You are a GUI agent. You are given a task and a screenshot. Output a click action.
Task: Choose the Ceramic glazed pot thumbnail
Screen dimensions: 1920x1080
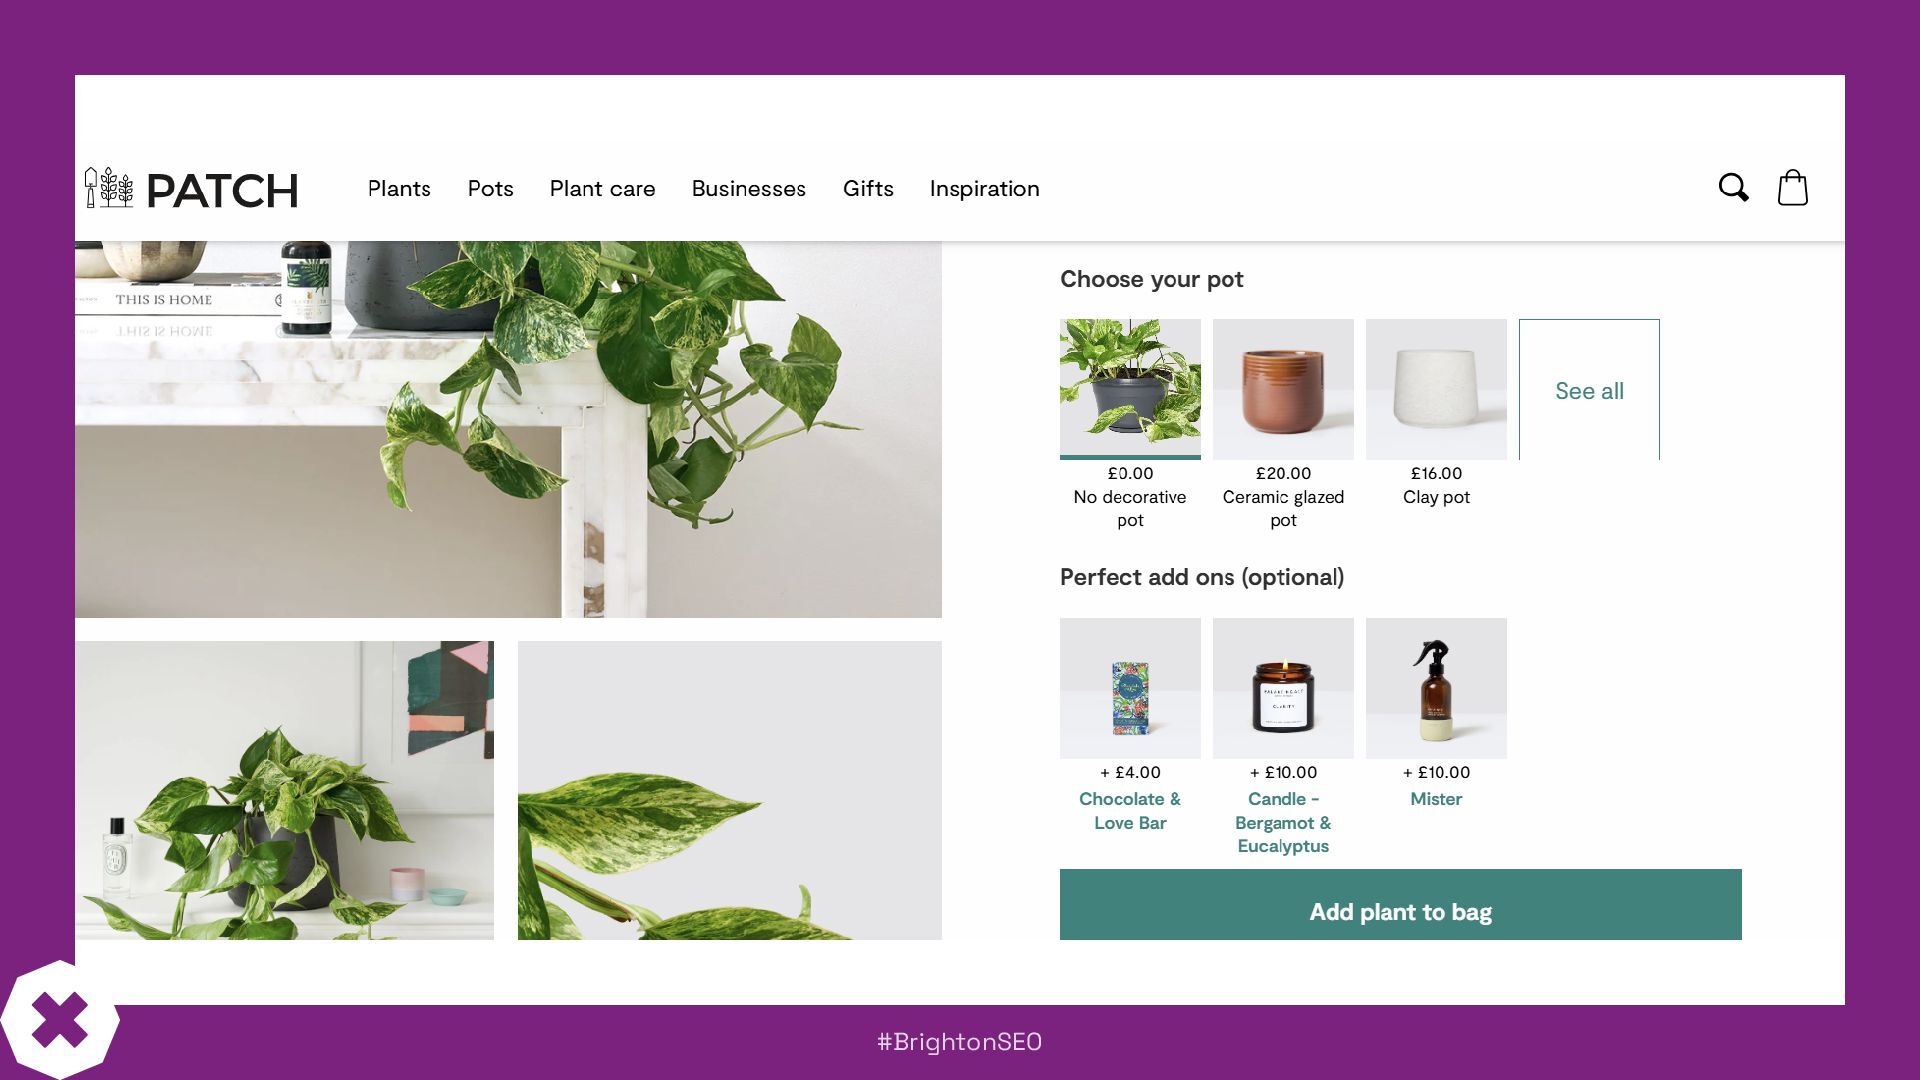coord(1283,389)
